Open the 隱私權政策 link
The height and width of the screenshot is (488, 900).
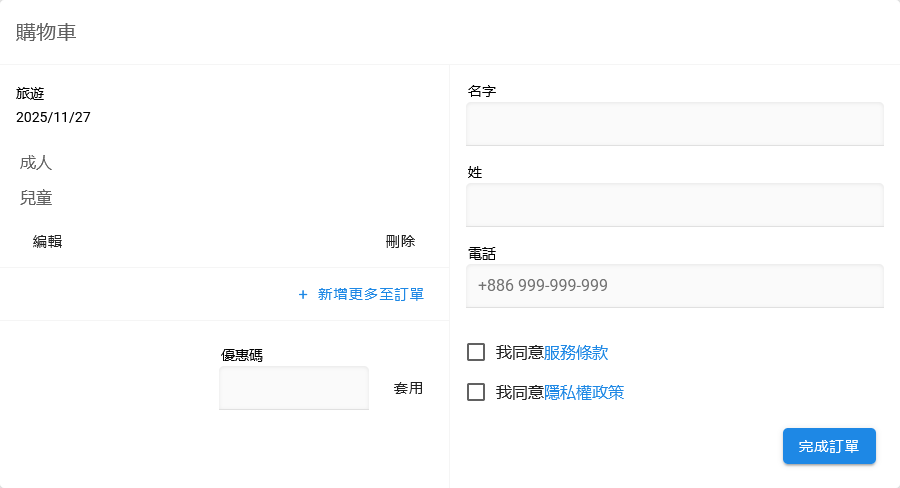(584, 392)
